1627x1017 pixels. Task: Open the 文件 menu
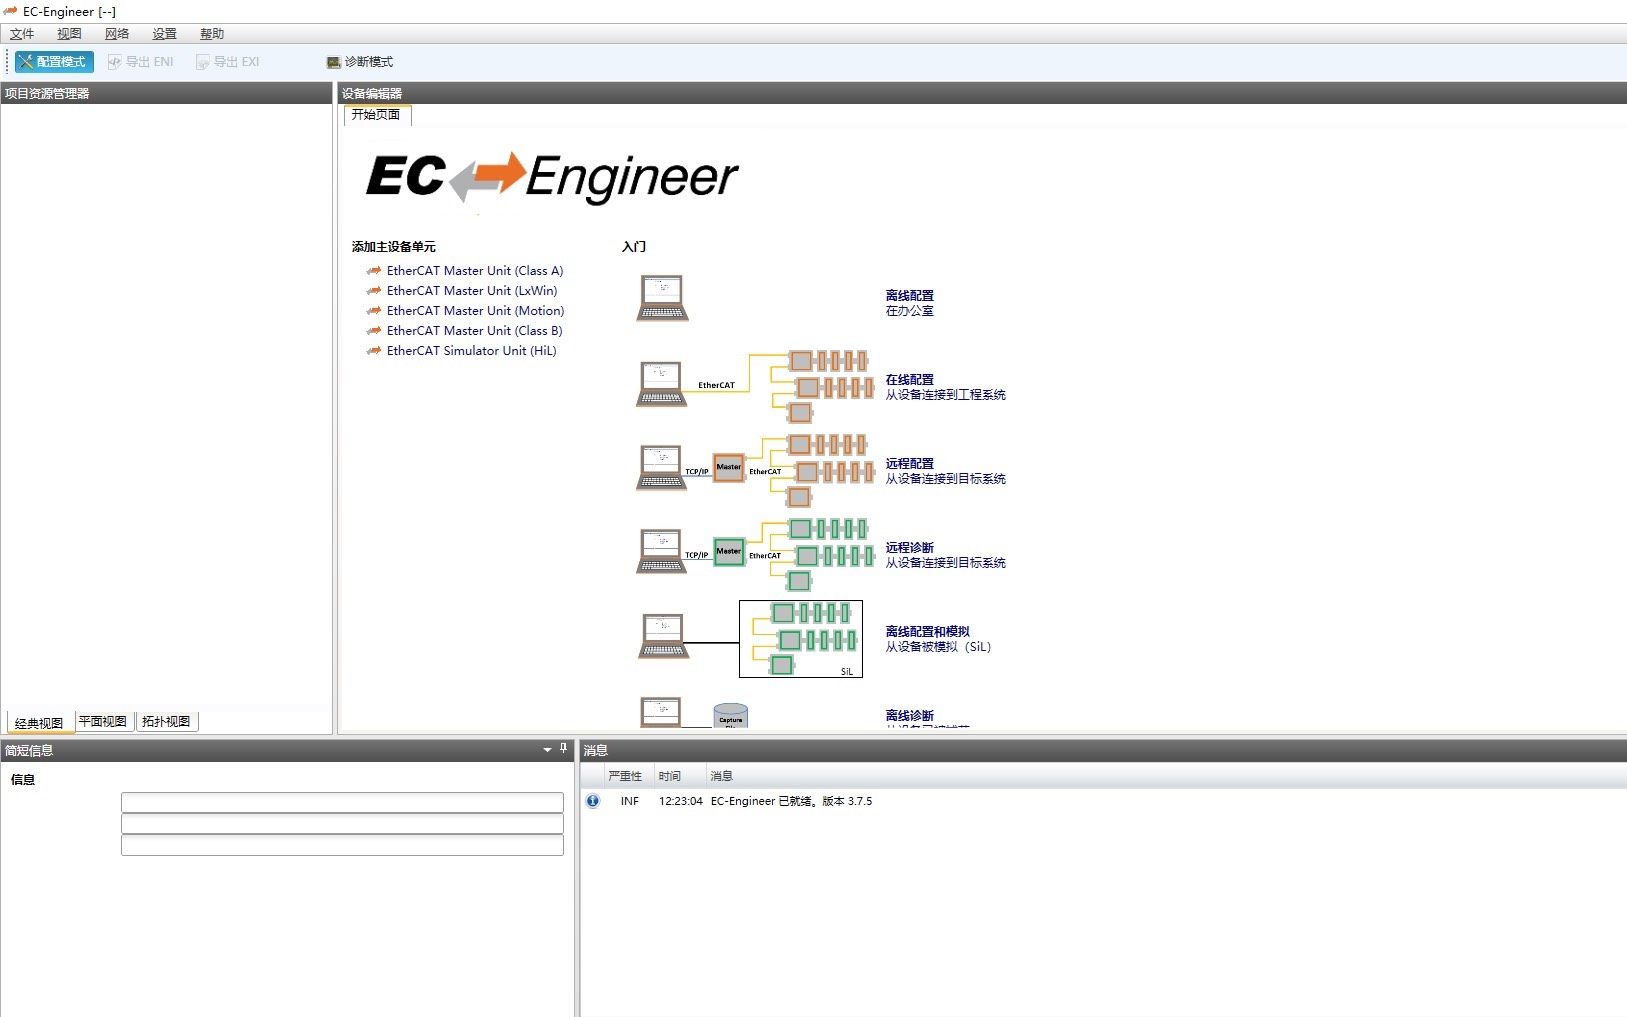22,34
